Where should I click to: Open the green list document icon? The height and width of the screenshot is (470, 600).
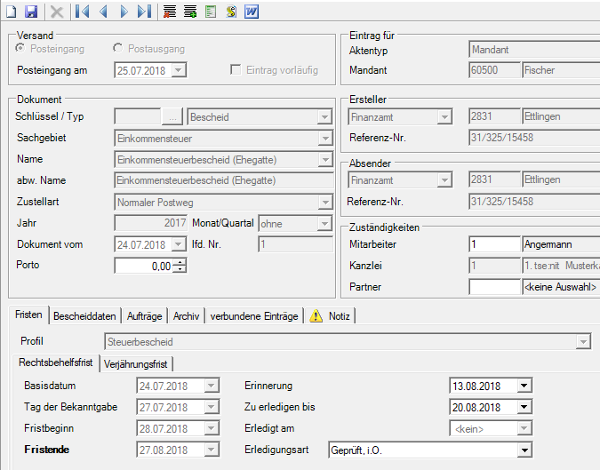pos(210,11)
